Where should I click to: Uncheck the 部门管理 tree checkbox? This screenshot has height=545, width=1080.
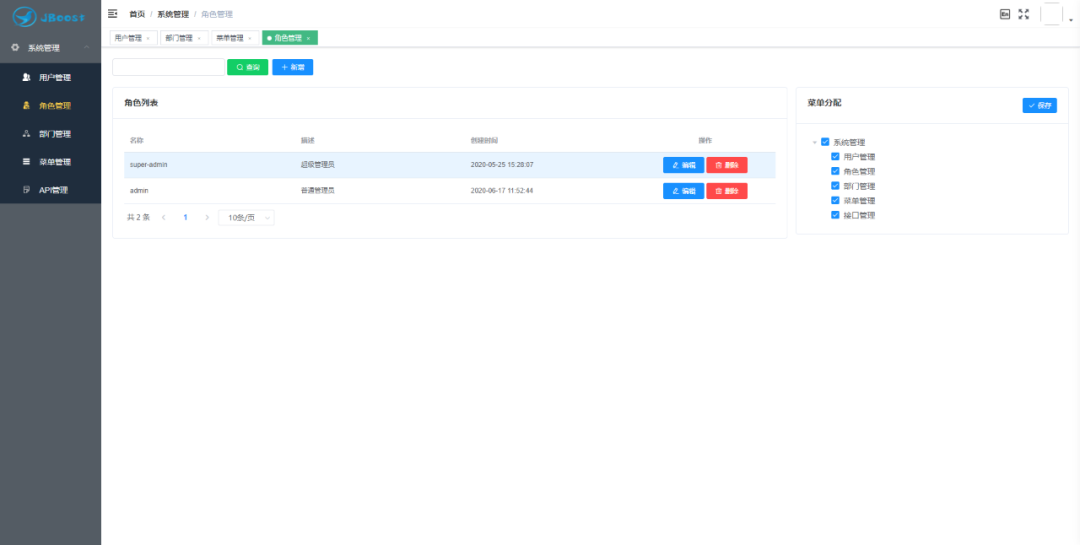pyautogui.click(x=835, y=186)
